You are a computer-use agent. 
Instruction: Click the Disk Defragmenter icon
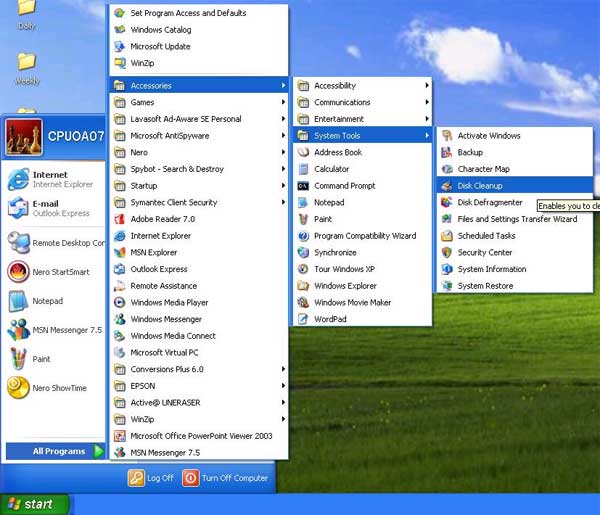tap(447, 202)
